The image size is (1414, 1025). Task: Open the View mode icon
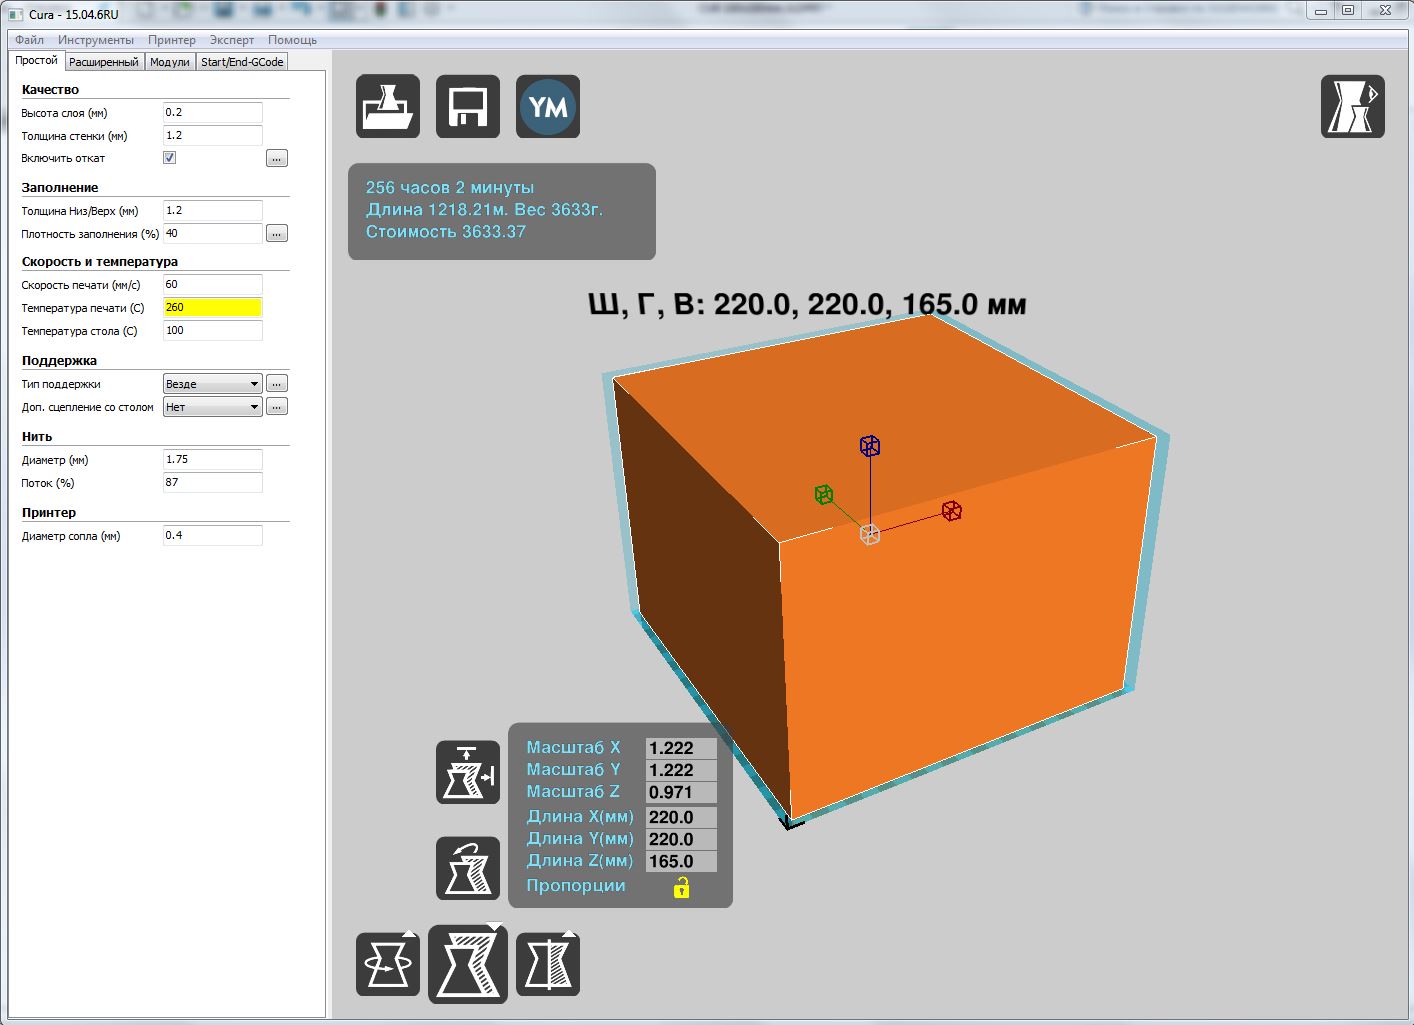click(x=1352, y=106)
